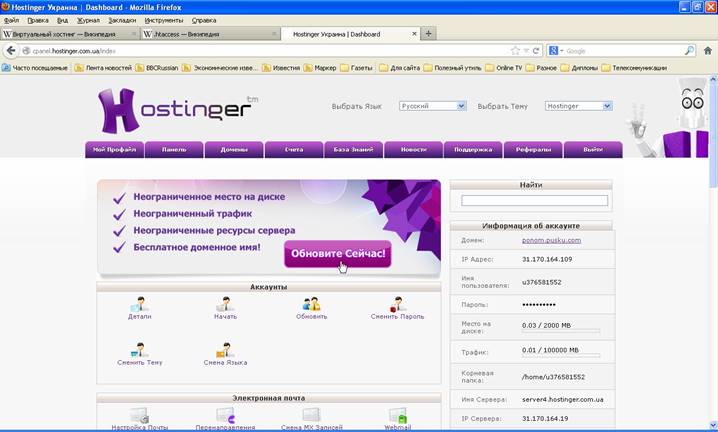This screenshot has width=718, height=432.
Task: Click the Firefox home icon
Action: point(707,50)
